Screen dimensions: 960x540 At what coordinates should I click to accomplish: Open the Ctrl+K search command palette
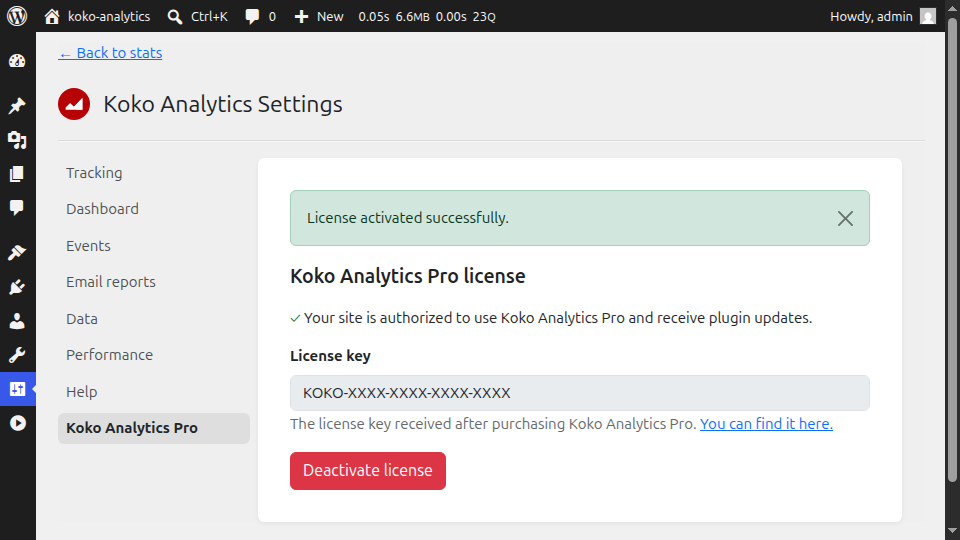[198, 17]
